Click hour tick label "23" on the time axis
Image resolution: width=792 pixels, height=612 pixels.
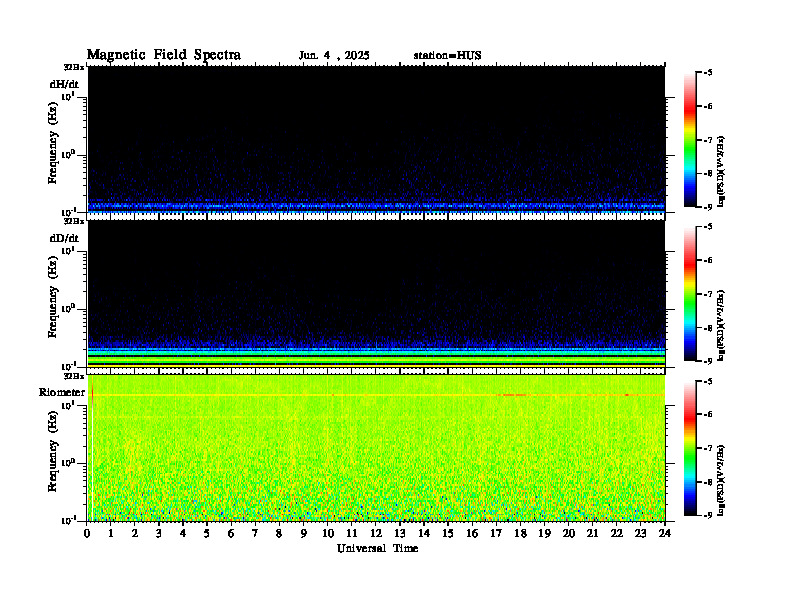click(x=640, y=533)
